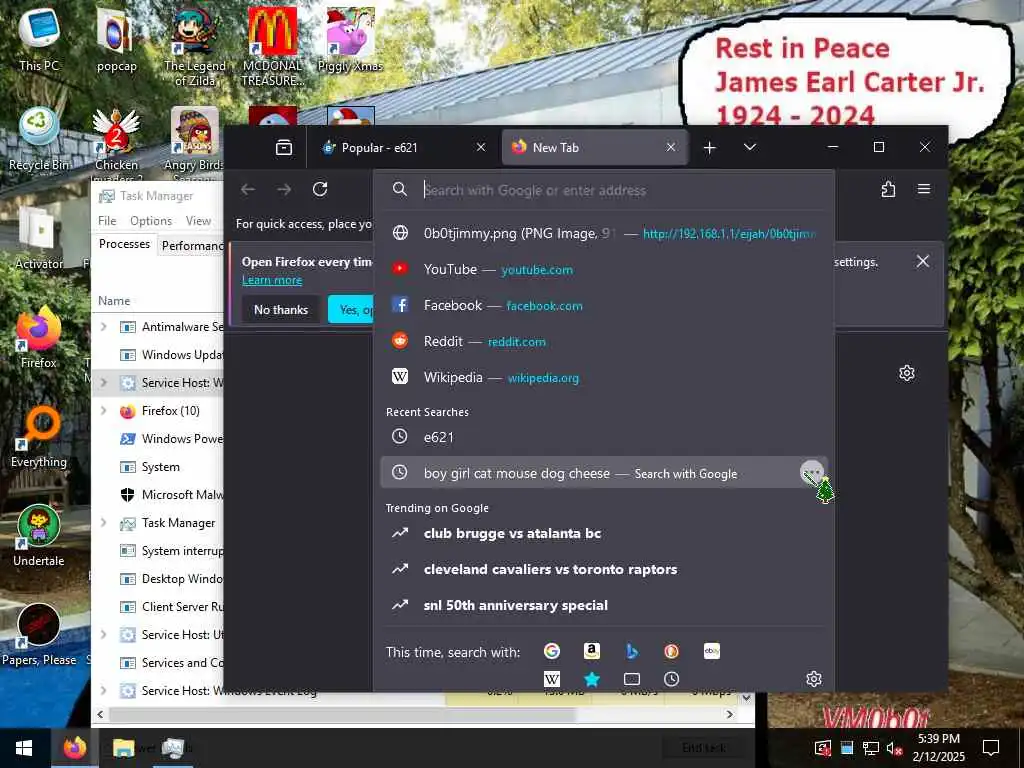The height and width of the screenshot is (768, 1024).
Task: Focus the Search with Google address field
Action: tap(603, 190)
